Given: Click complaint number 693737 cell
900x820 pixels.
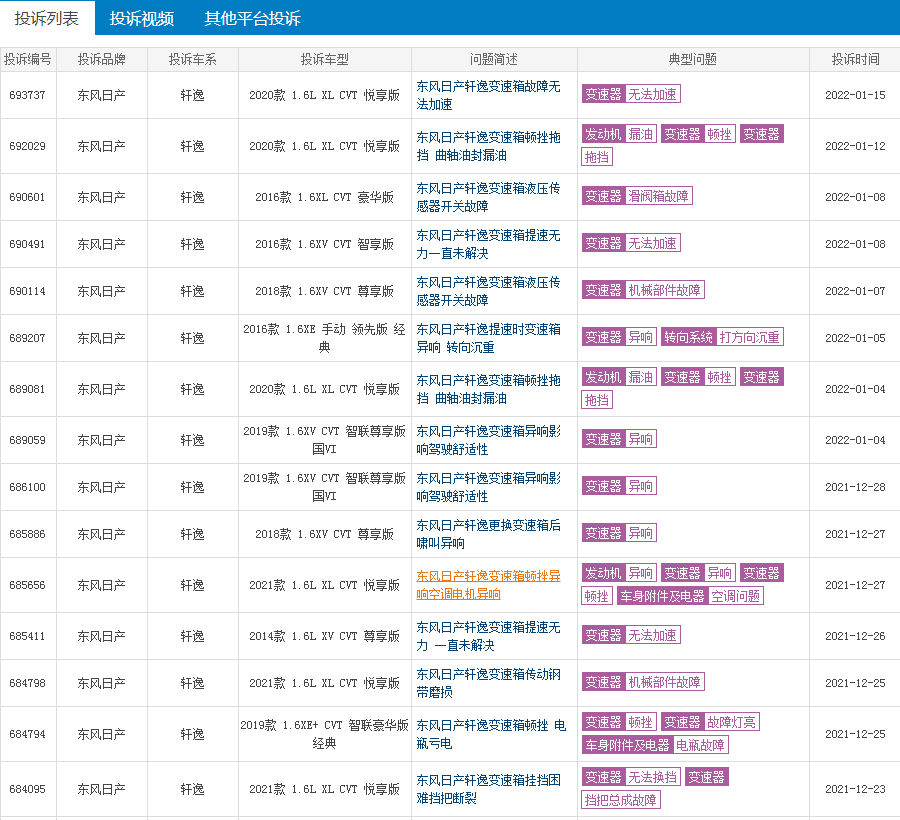Looking at the screenshot, I should [27, 95].
